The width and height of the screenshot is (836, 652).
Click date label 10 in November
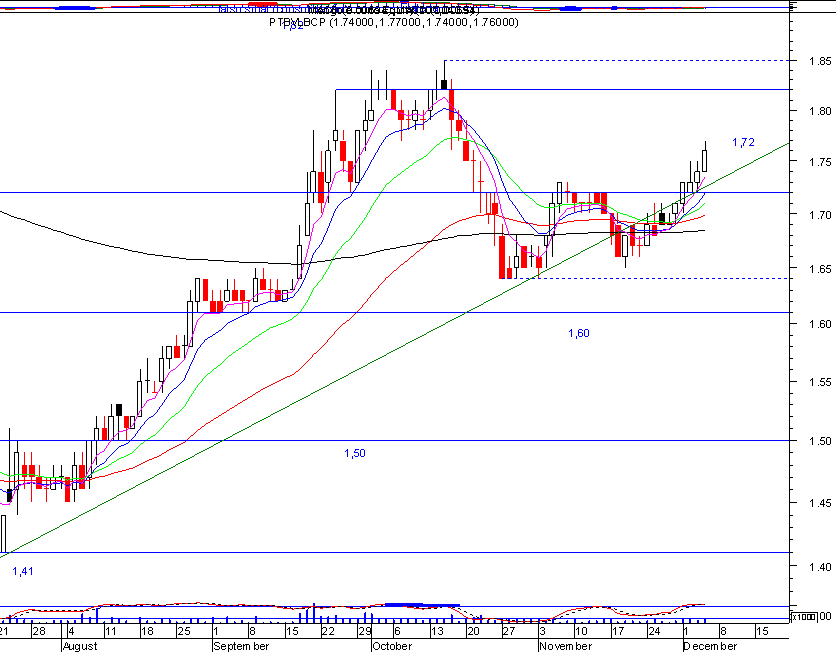(x=582, y=631)
